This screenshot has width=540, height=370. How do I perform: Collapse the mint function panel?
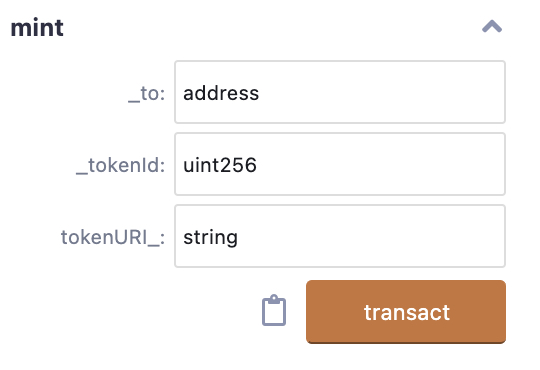(492, 27)
